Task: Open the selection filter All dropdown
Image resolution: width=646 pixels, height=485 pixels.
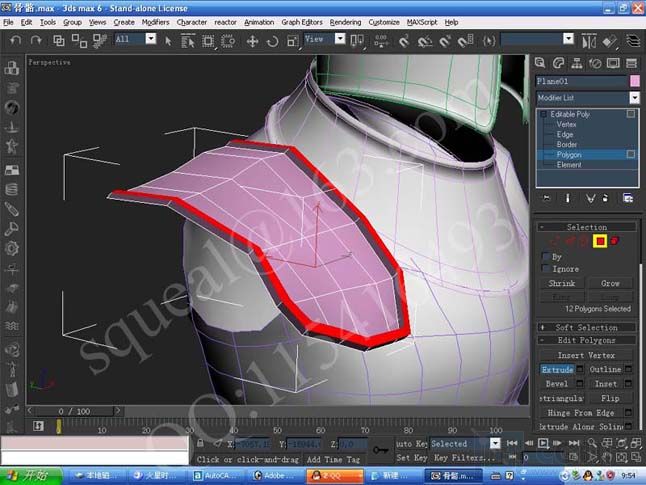Action: pos(151,39)
